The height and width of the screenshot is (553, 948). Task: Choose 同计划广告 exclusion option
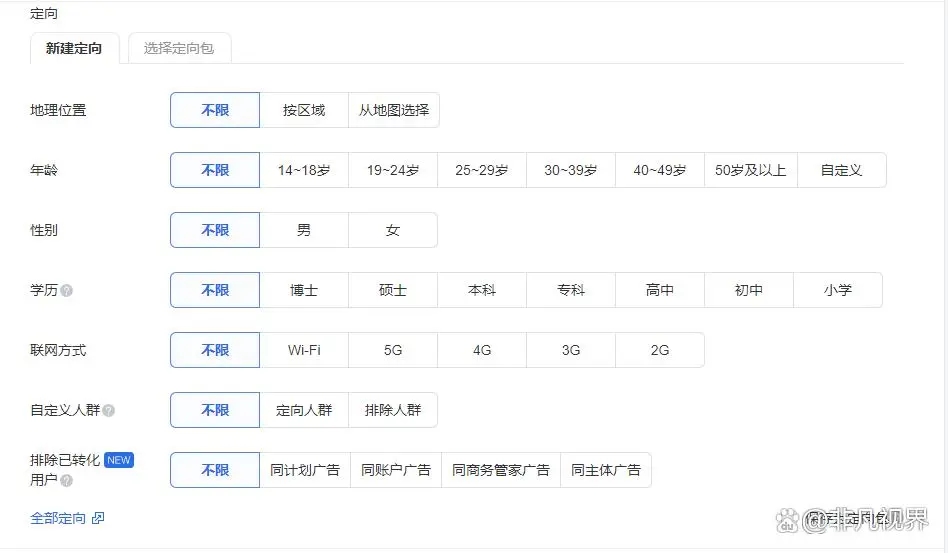pos(305,470)
